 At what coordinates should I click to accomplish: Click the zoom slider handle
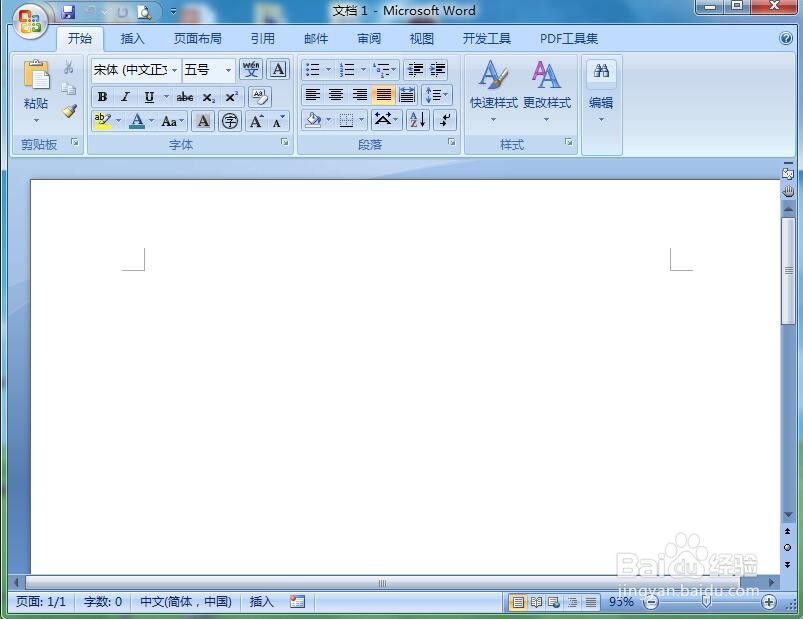click(x=706, y=602)
